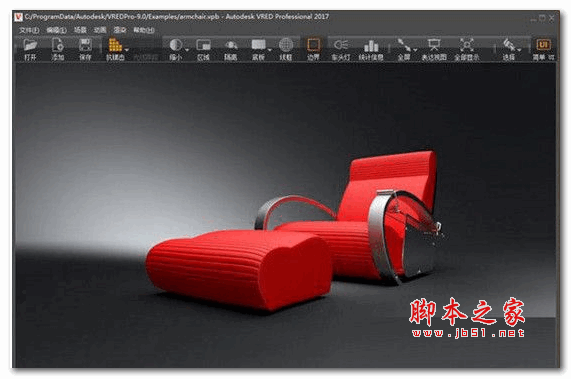Viewport: 571px width, 379px height.
Task: Click the tool icon left of the UI button
Action: coord(509,45)
